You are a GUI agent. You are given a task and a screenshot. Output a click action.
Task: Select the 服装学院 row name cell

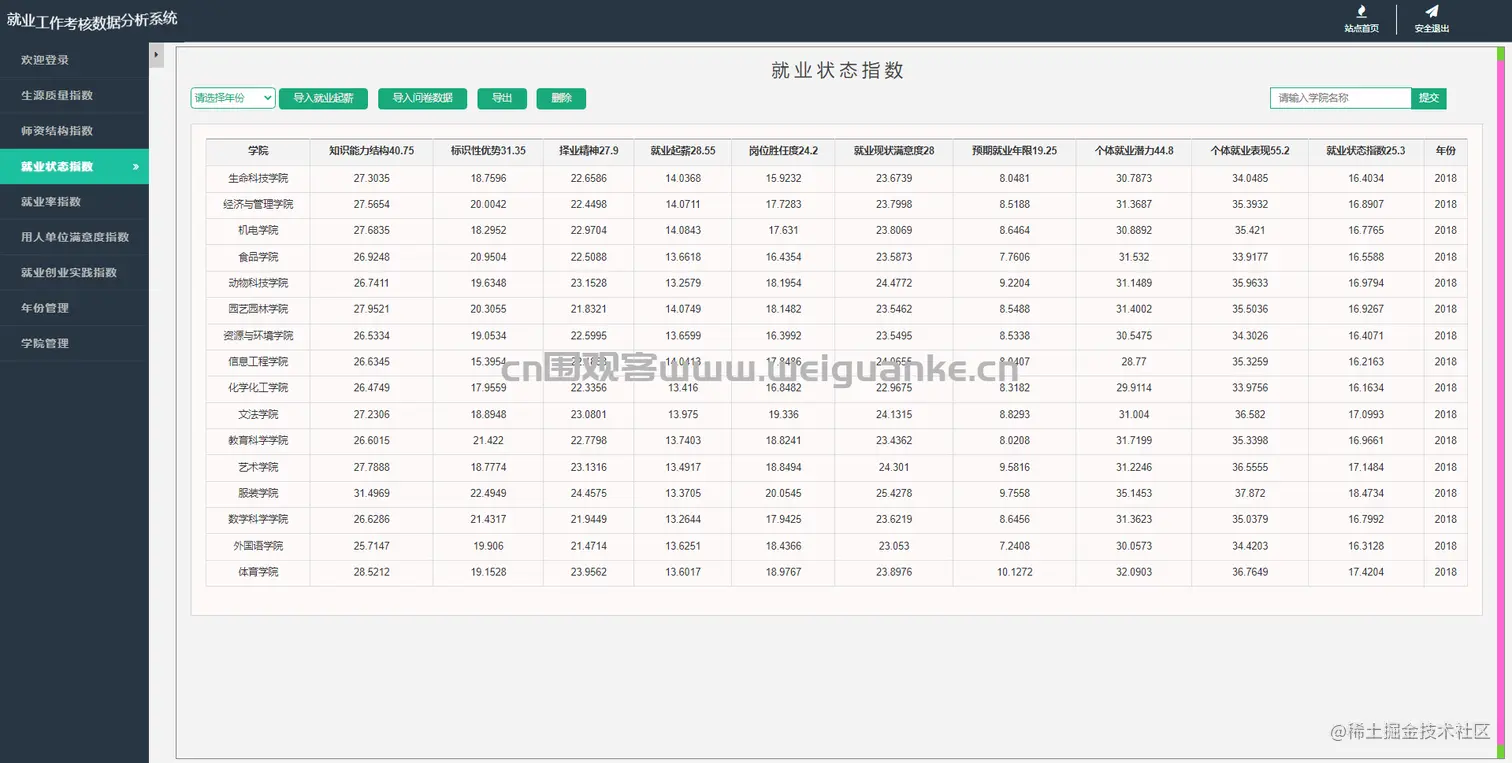(x=258, y=493)
